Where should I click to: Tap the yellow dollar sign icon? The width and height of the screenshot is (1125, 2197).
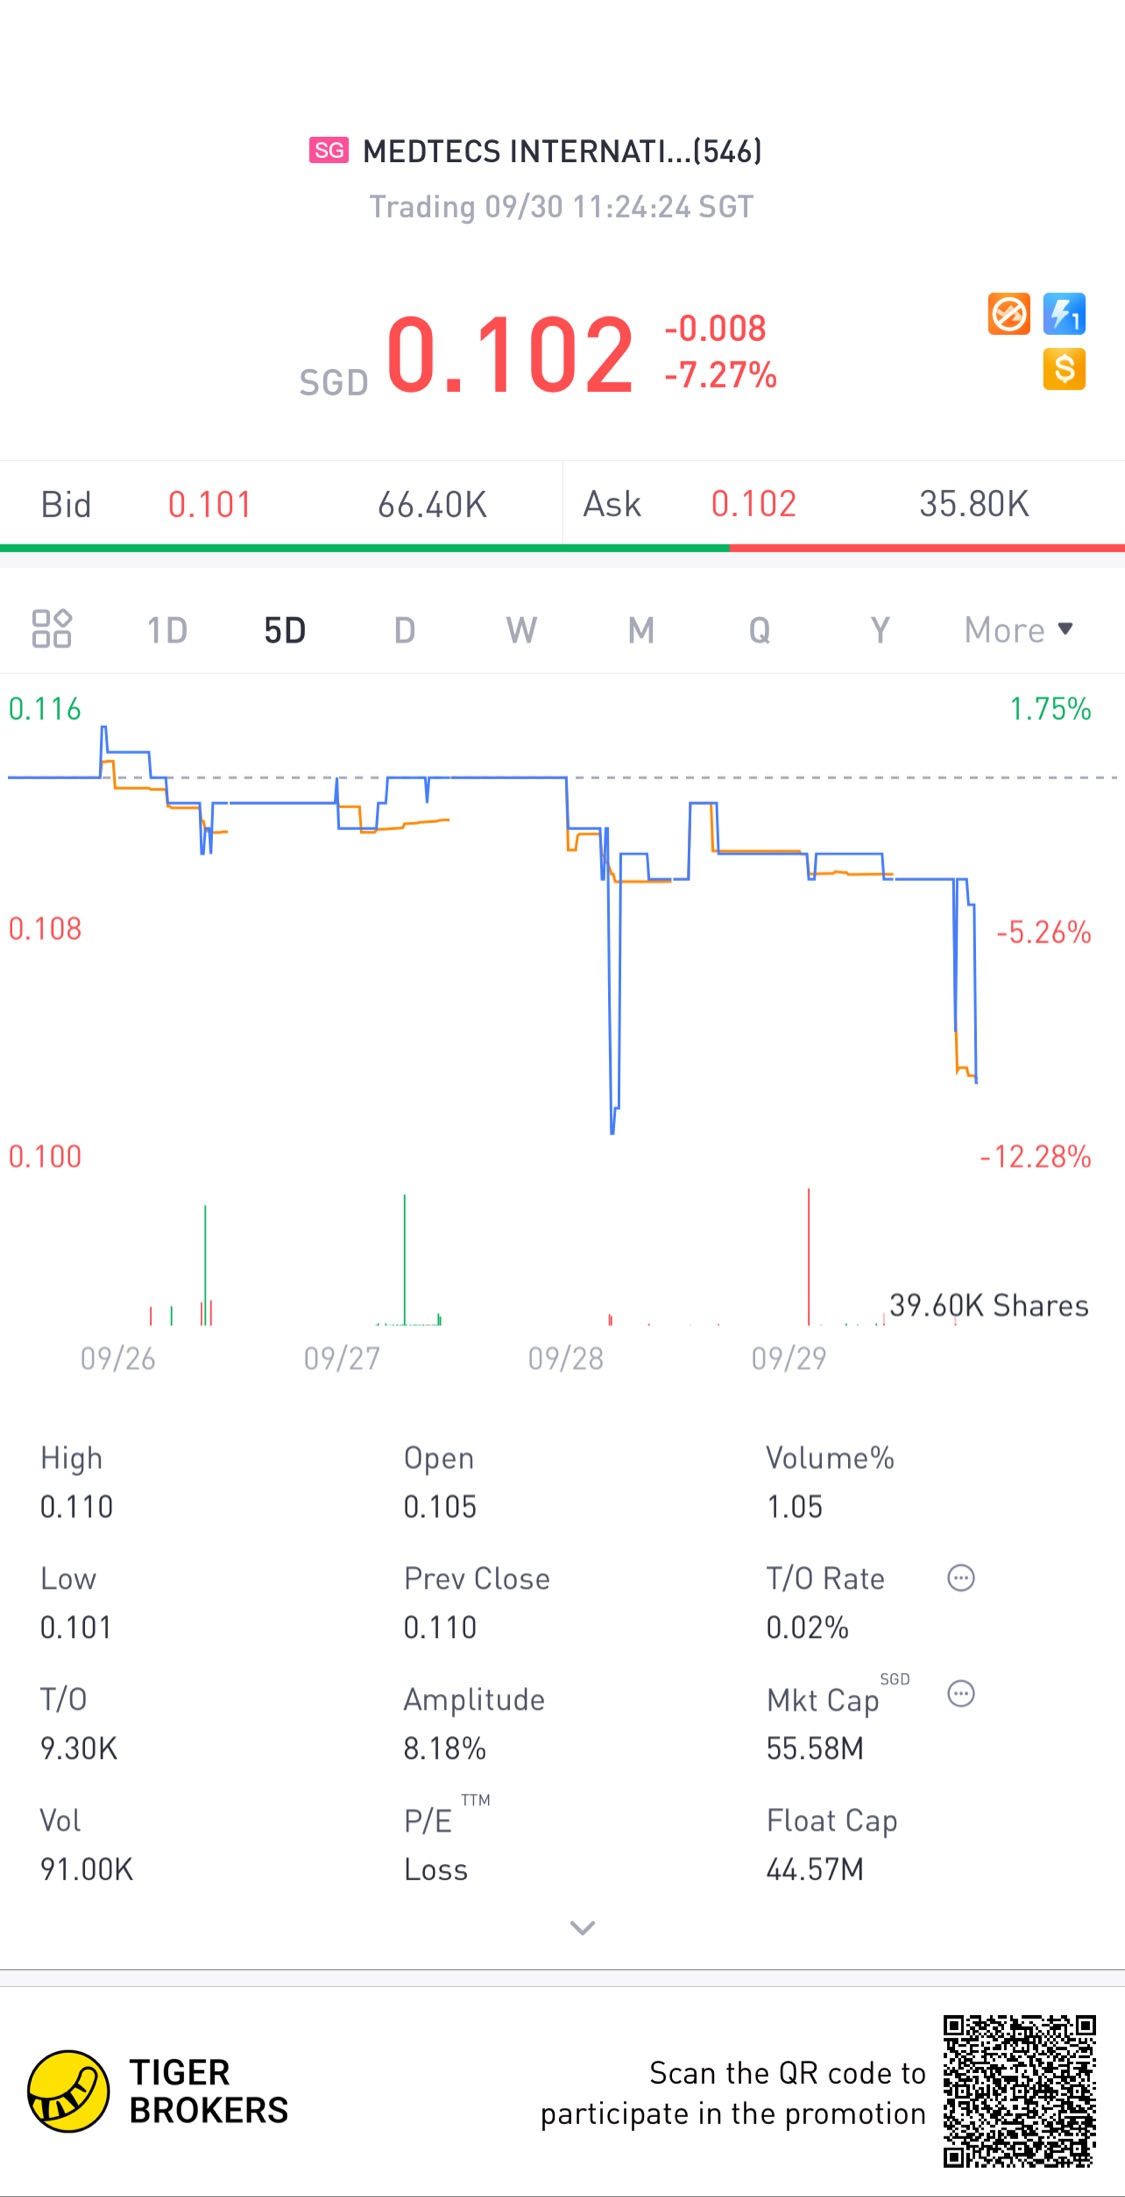point(1064,369)
